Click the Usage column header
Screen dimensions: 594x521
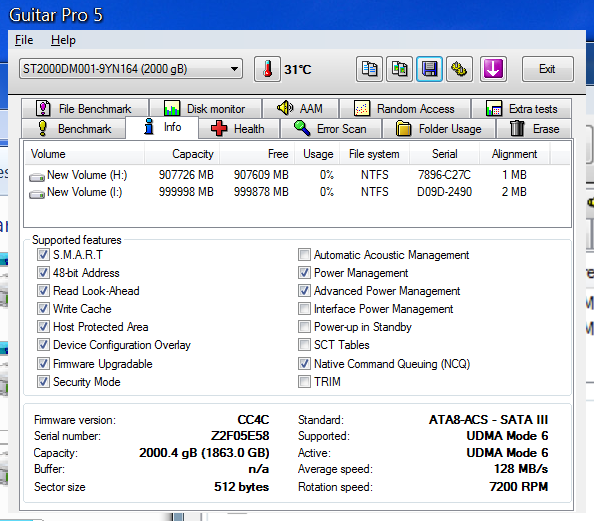tap(317, 153)
